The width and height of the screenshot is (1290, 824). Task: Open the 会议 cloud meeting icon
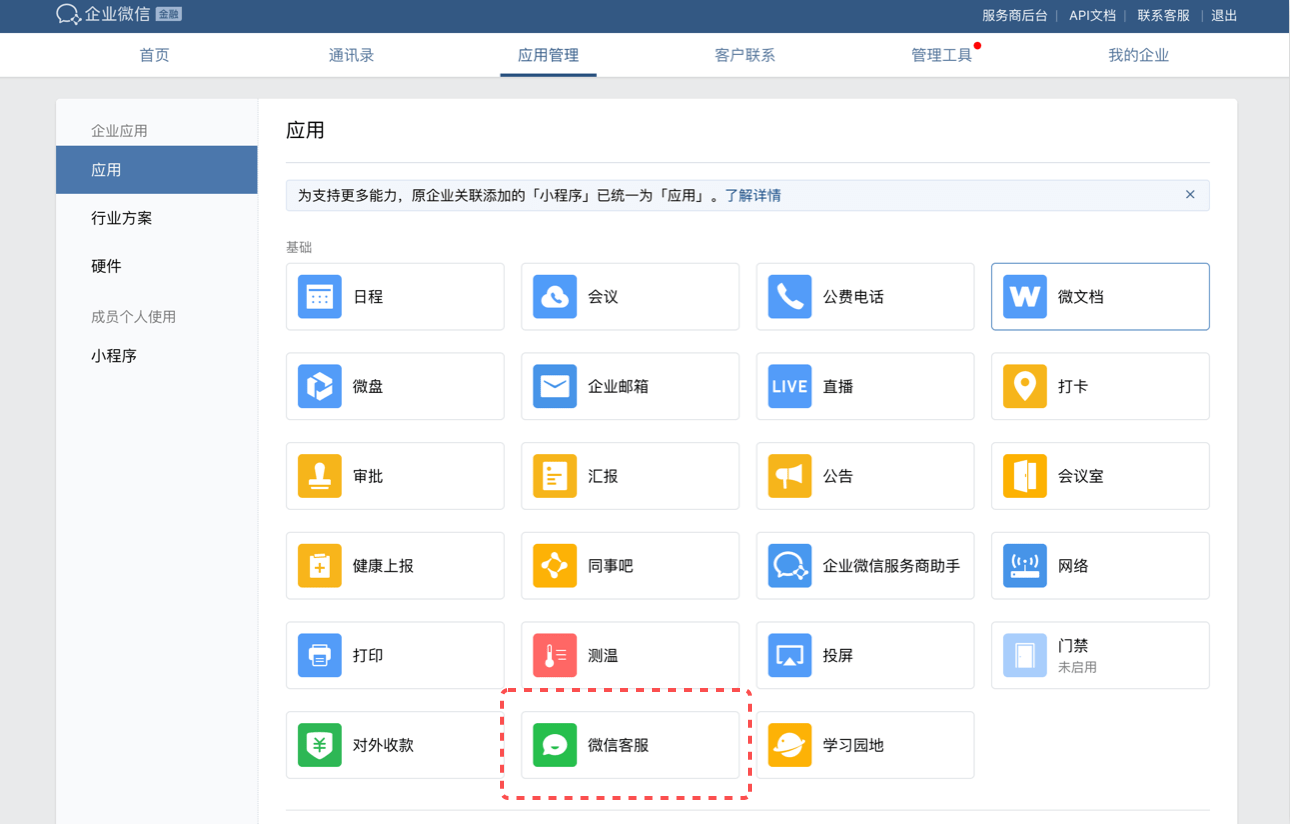(554, 297)
